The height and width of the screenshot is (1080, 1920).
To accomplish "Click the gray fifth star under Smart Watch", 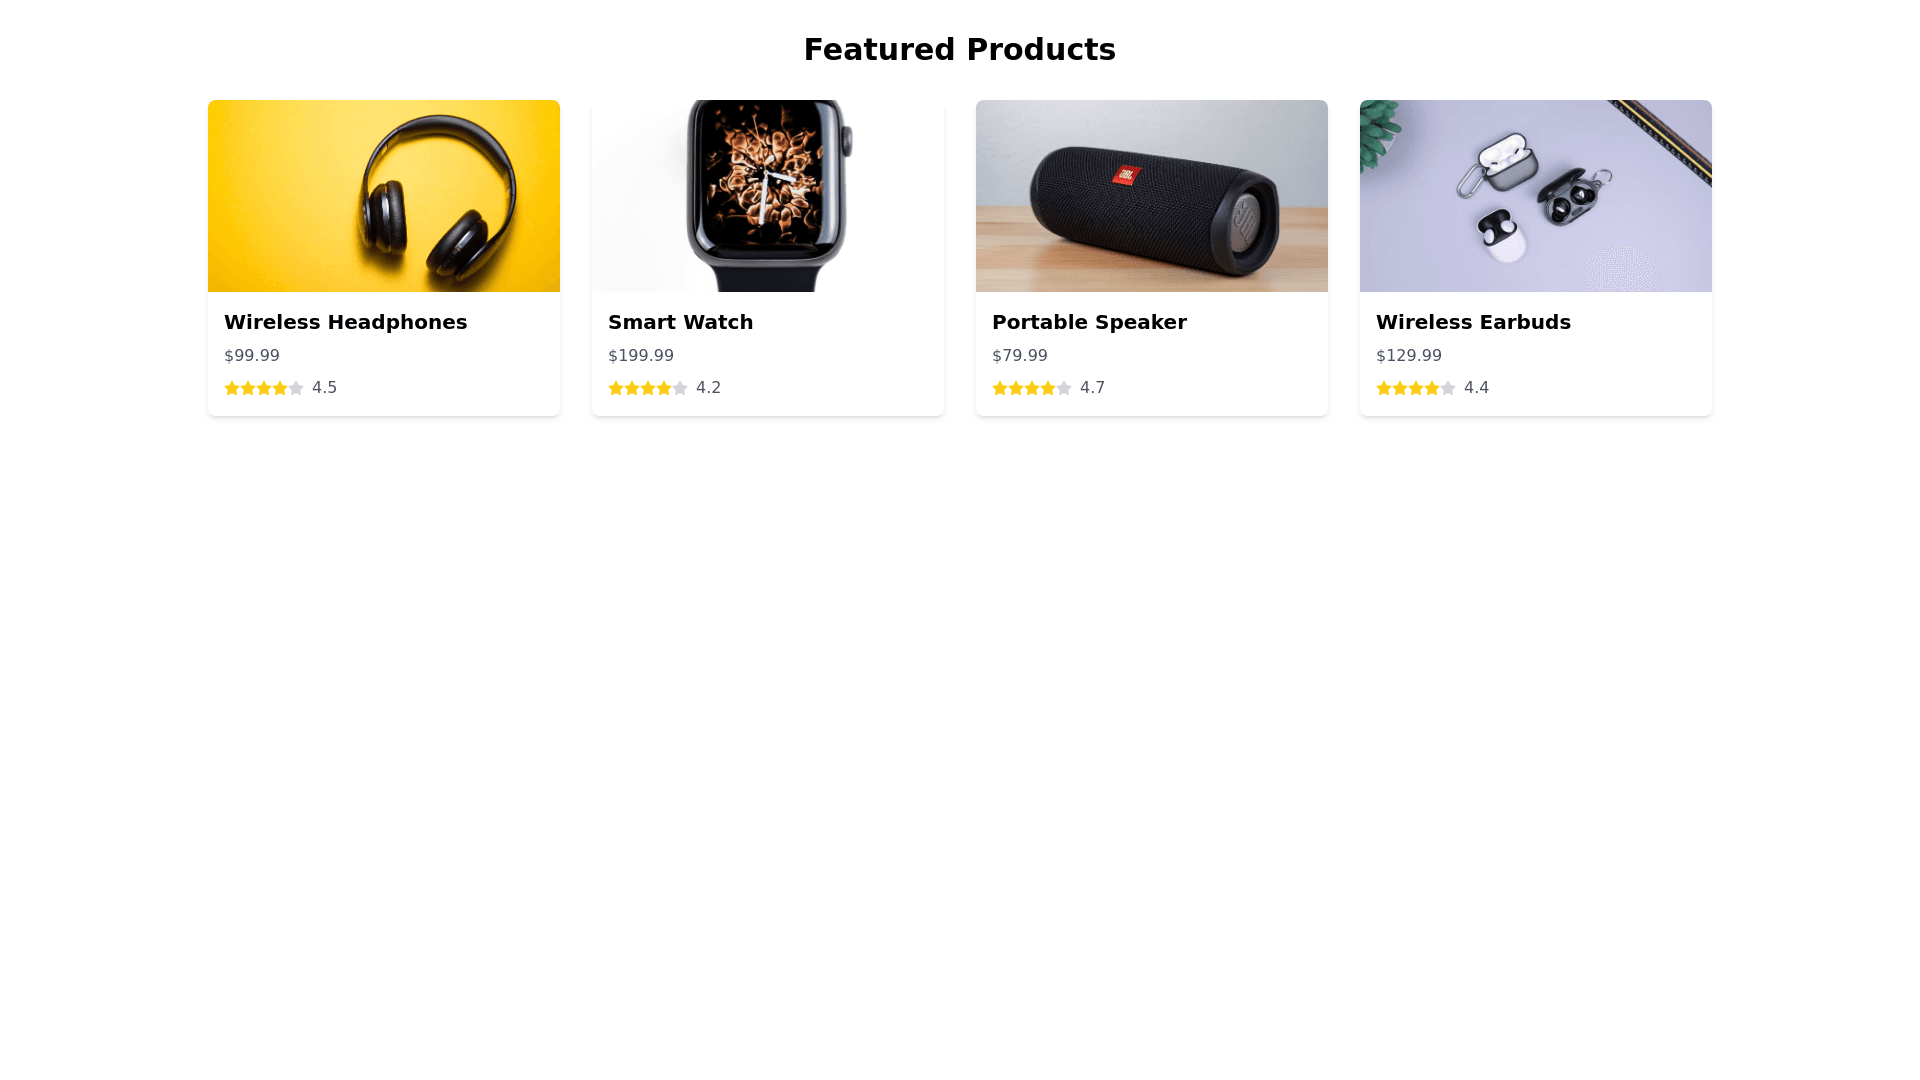I will pos(680,388).
